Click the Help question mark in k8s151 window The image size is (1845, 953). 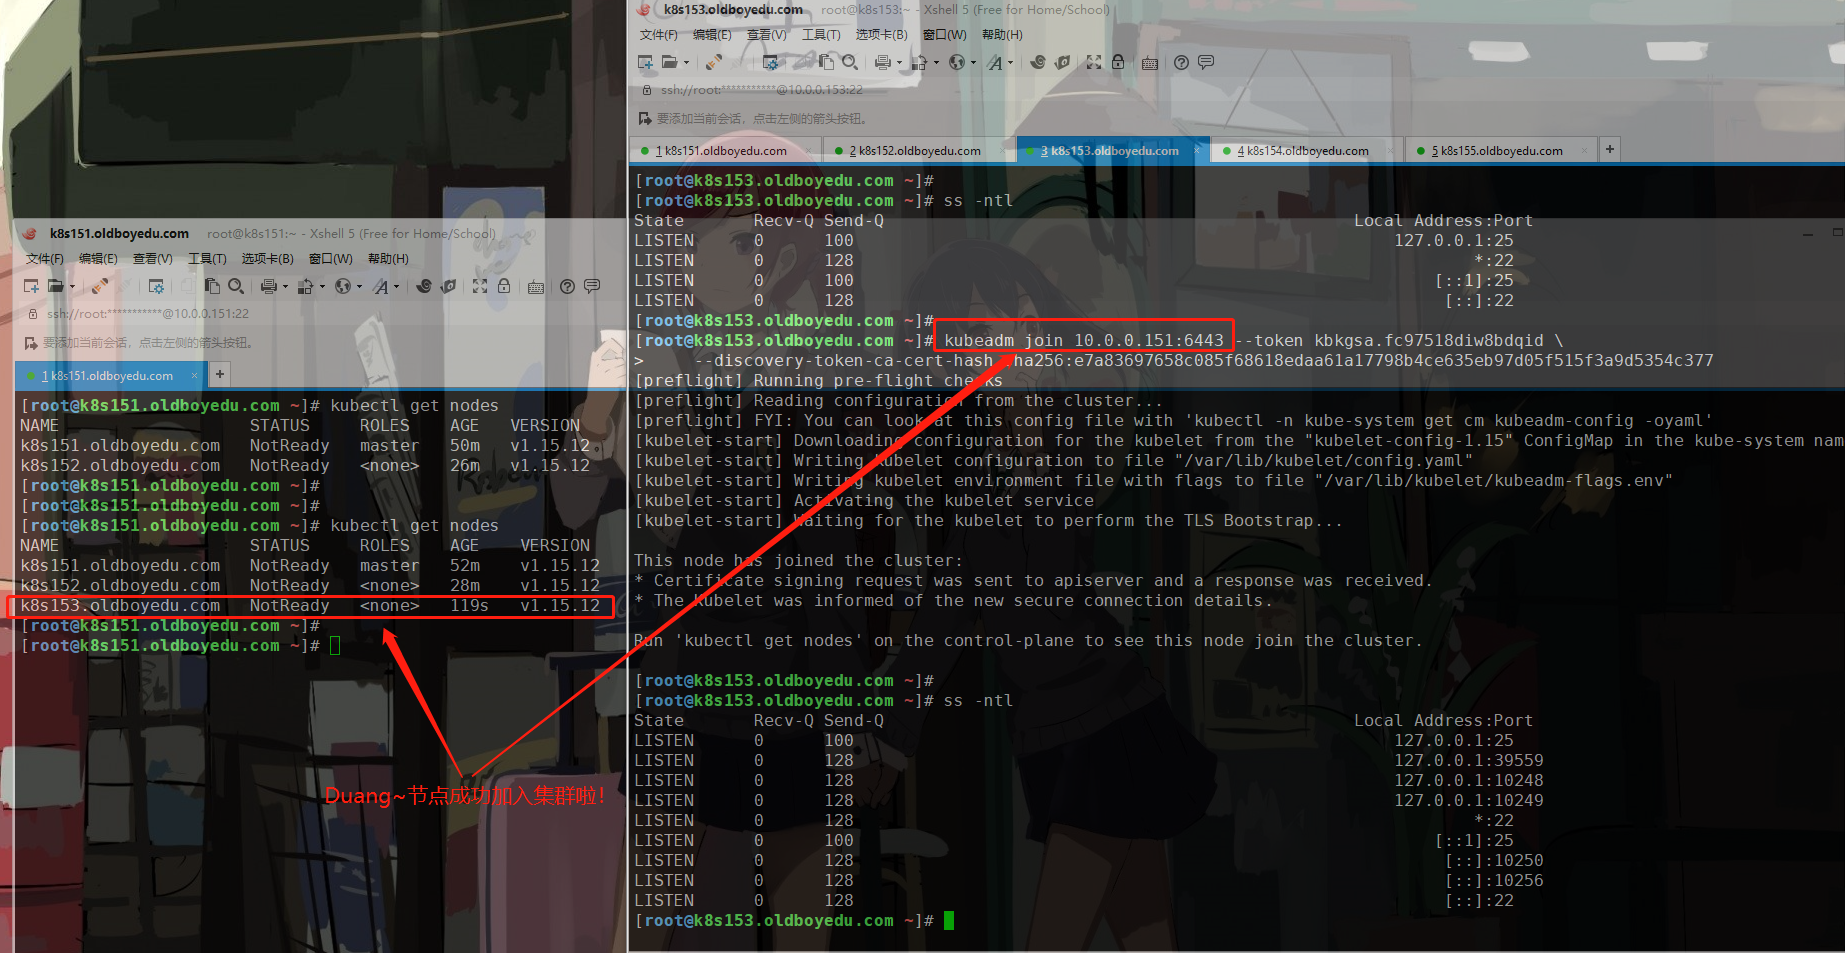tap(567, 287)
